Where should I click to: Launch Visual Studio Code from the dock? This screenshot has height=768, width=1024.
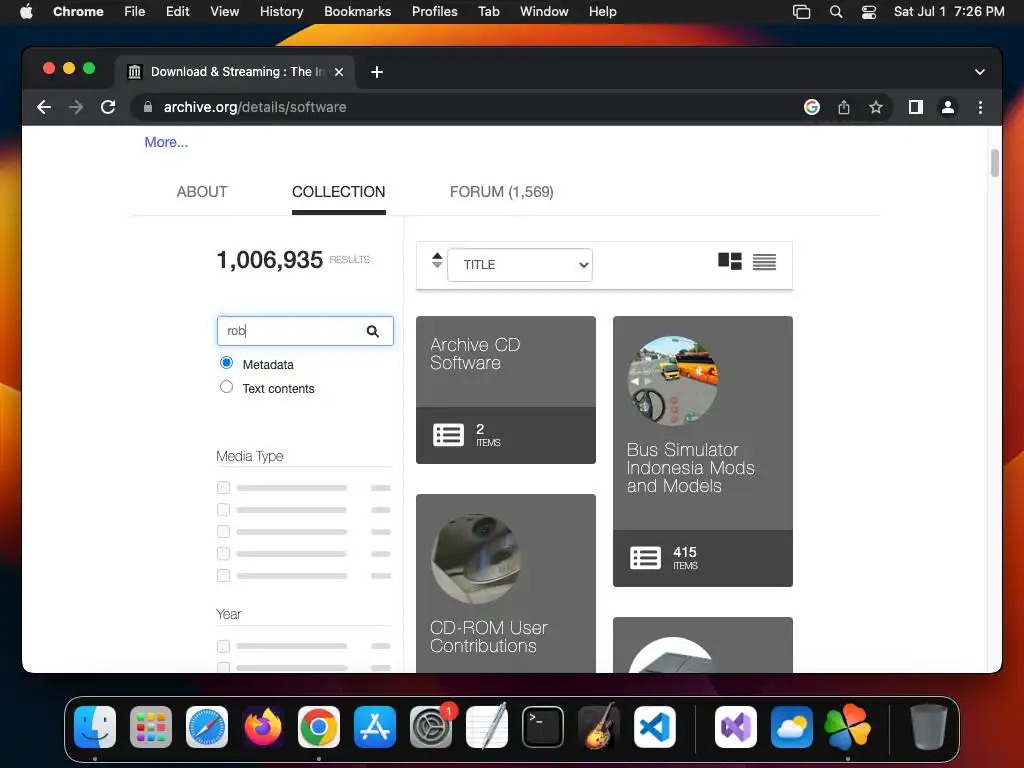[654, 727]
